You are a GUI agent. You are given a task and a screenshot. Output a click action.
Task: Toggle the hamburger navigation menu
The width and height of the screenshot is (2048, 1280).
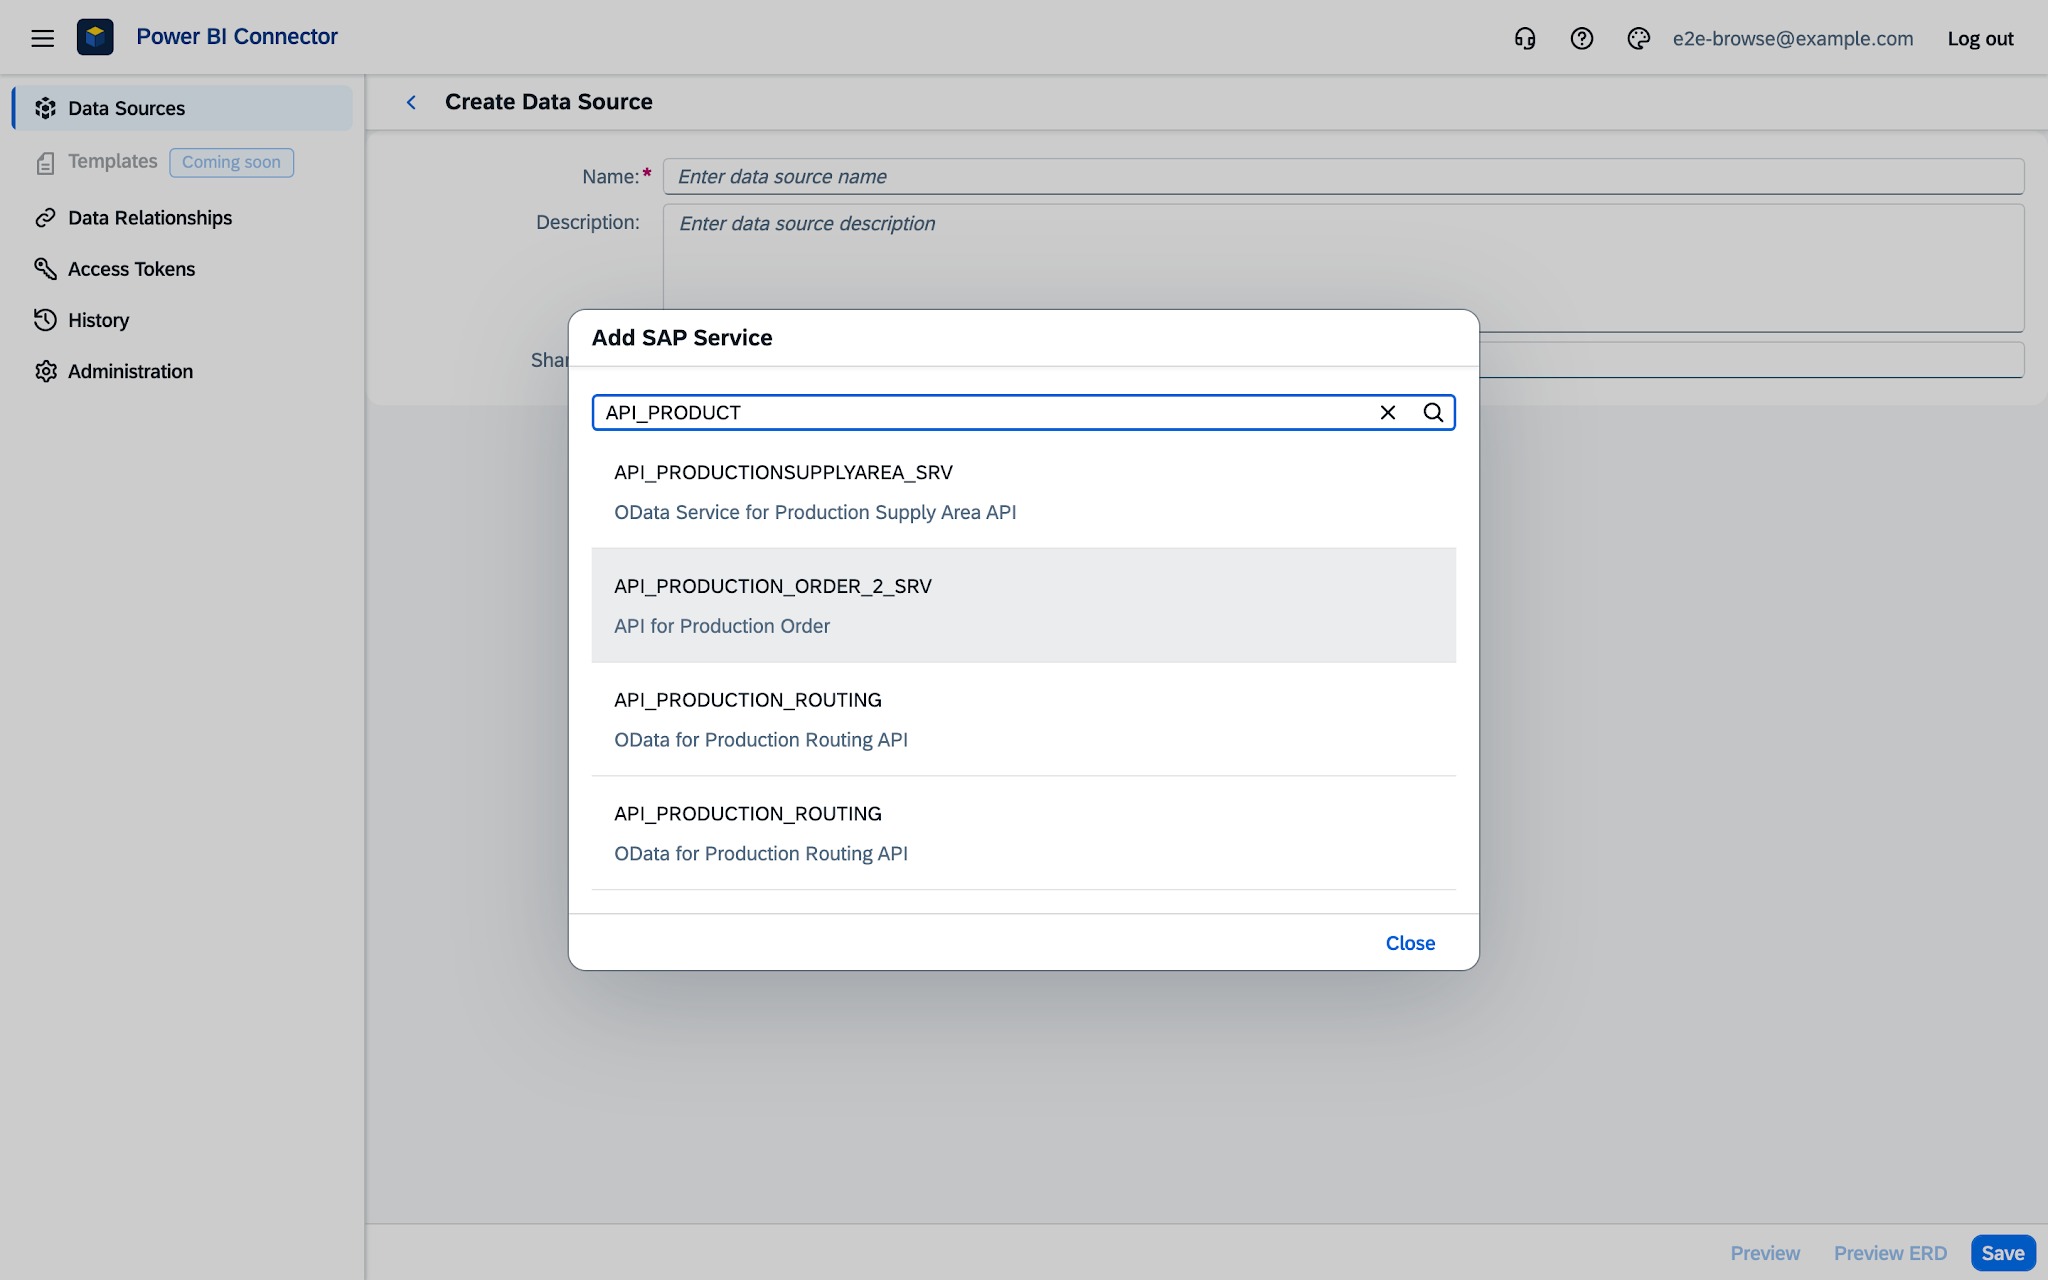click(x=42, y=38)
